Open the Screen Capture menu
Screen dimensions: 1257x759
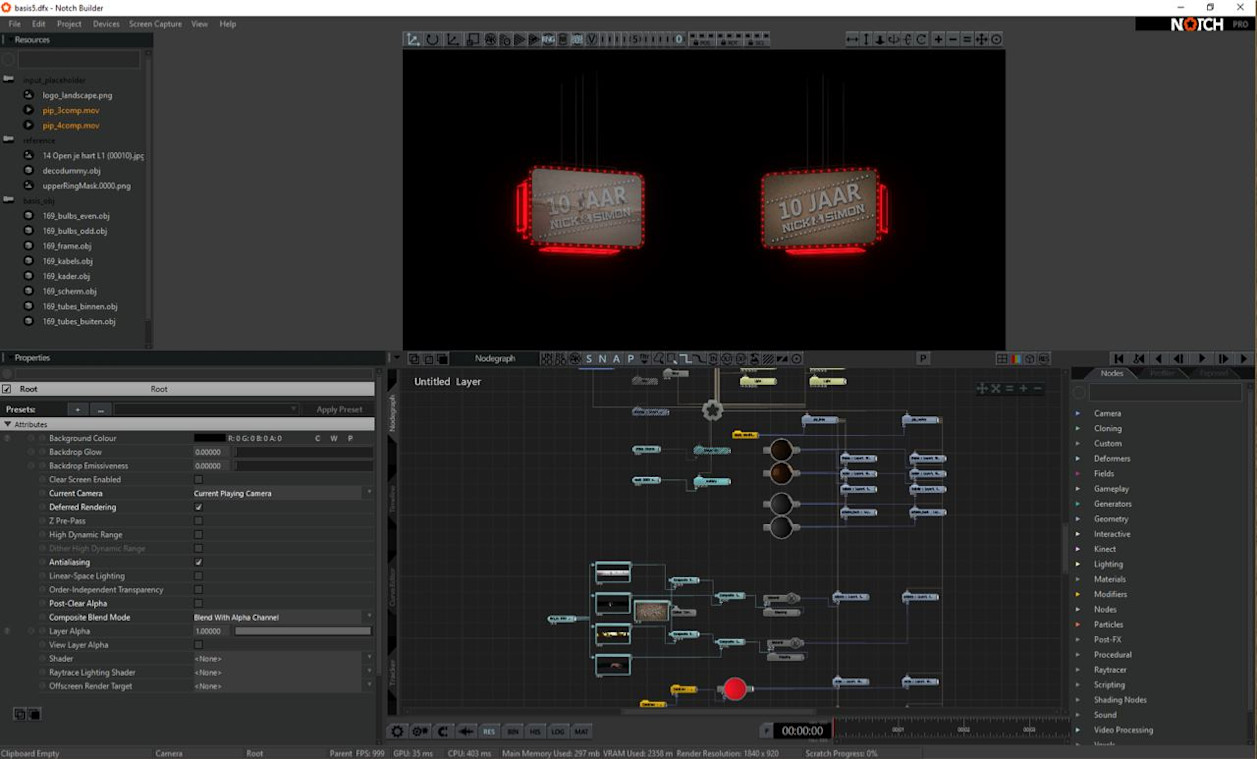(x=155, y=24)
